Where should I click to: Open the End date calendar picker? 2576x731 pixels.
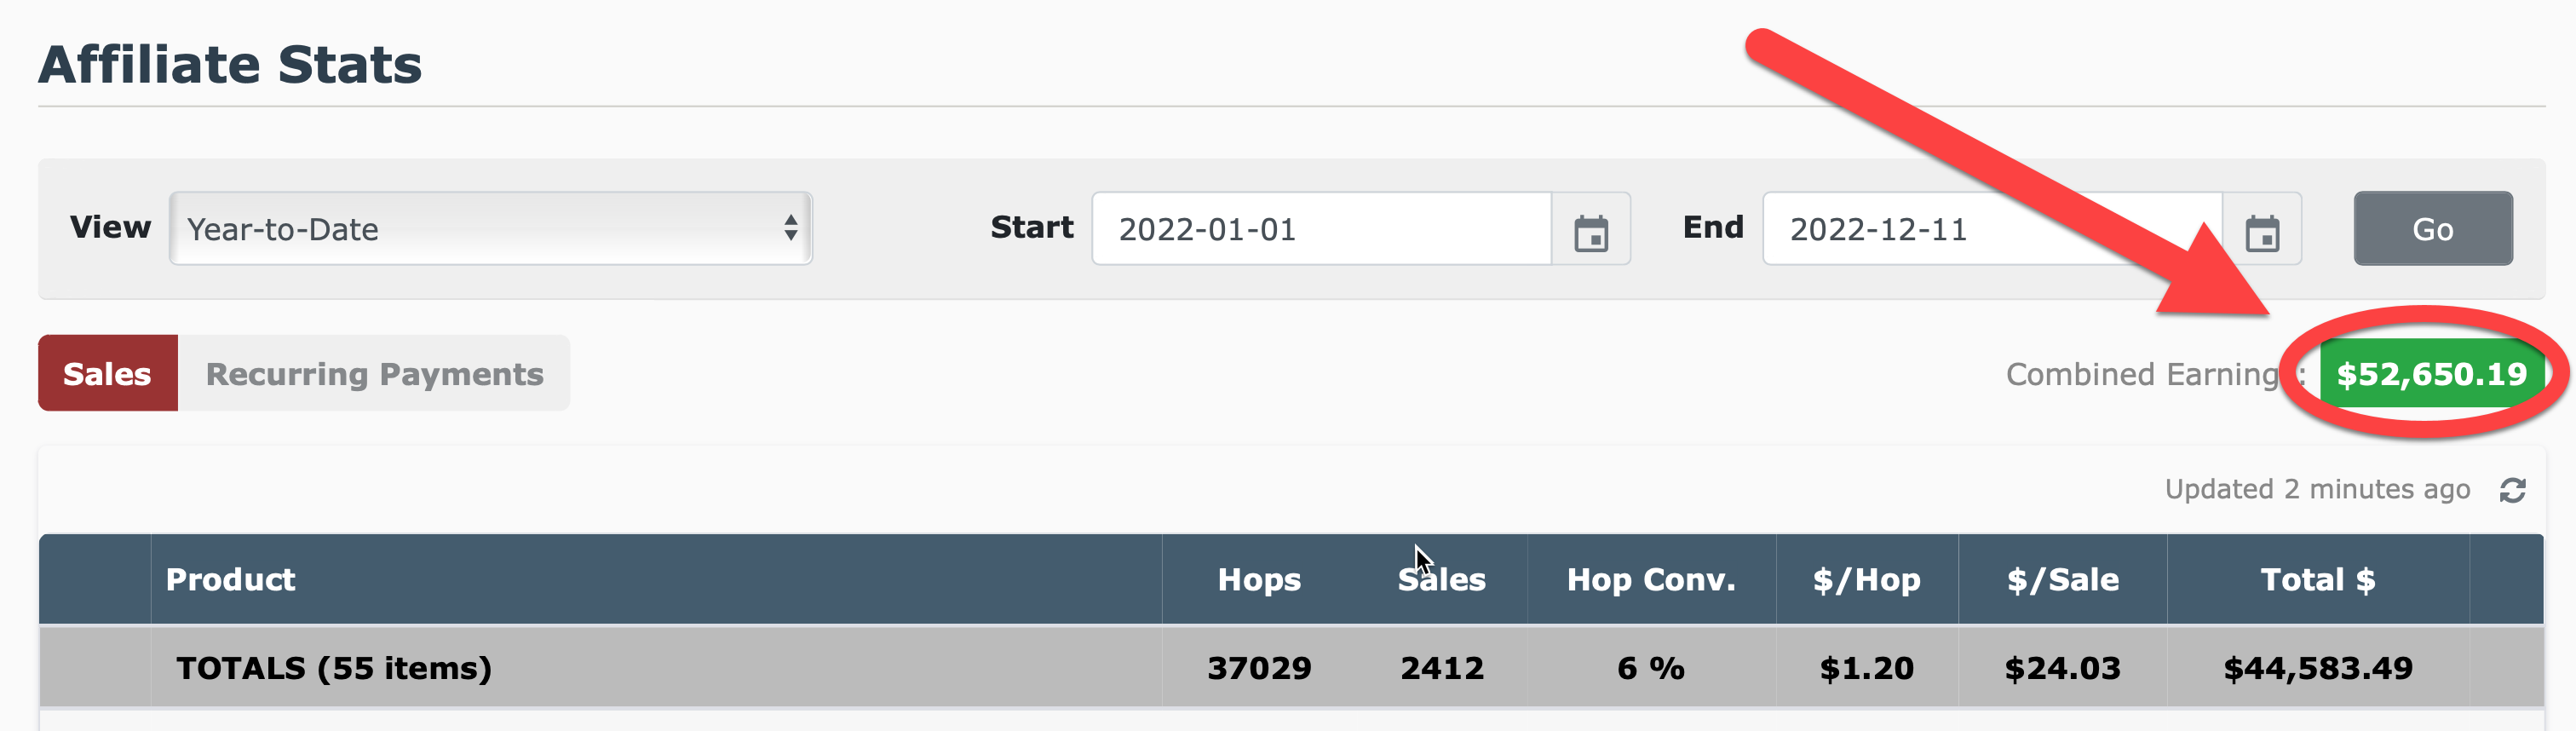pos(2262,230)
